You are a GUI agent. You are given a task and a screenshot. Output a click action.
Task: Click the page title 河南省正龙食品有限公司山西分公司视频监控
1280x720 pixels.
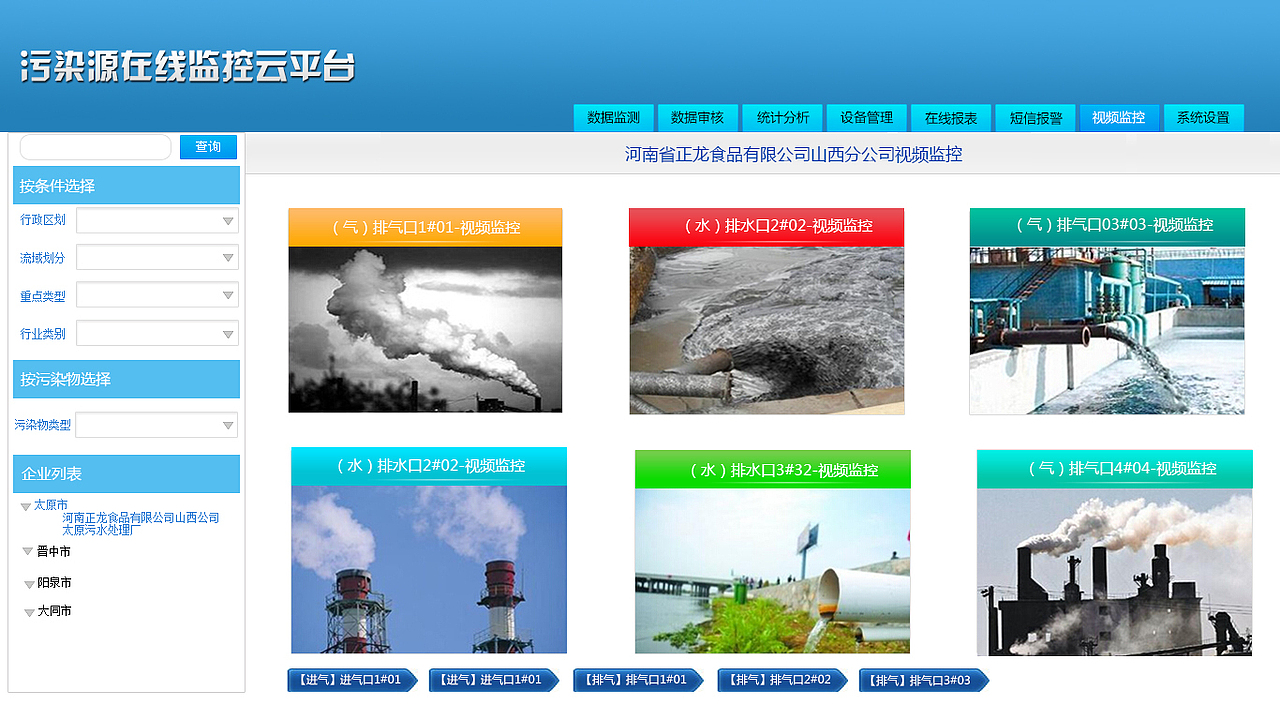(794, 154)
